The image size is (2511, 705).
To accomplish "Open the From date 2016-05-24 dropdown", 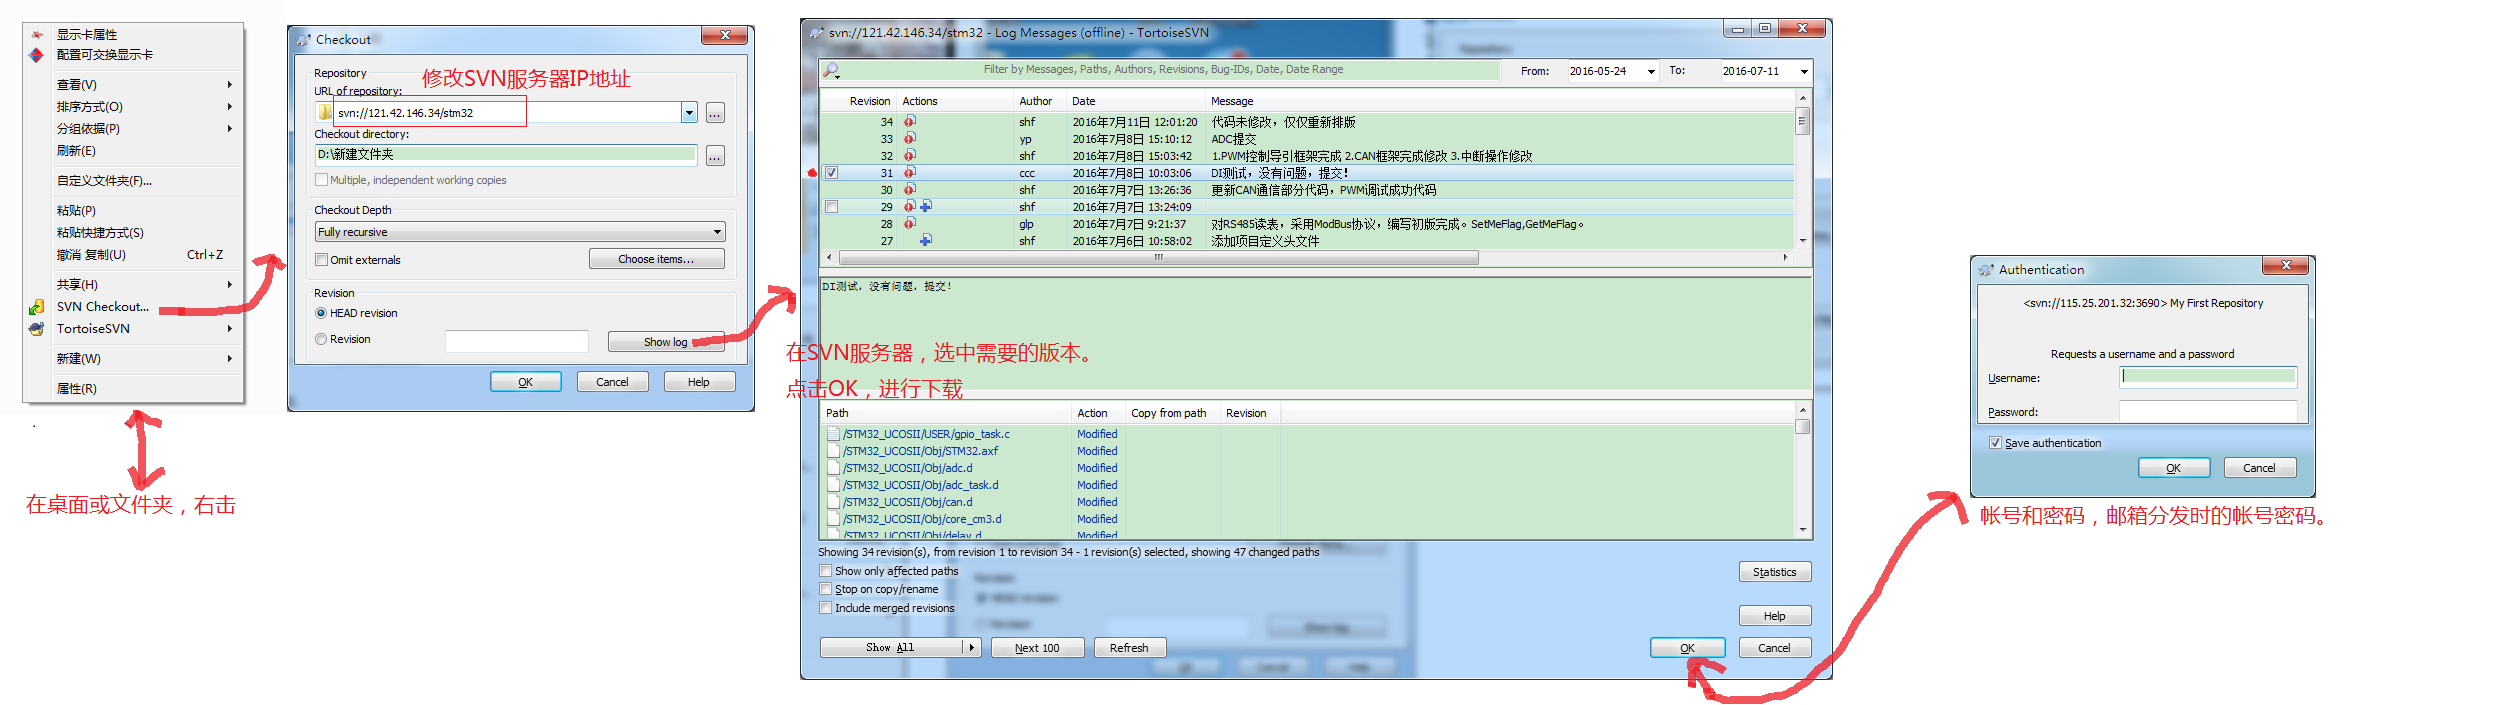I will (x=1651, y=71).
